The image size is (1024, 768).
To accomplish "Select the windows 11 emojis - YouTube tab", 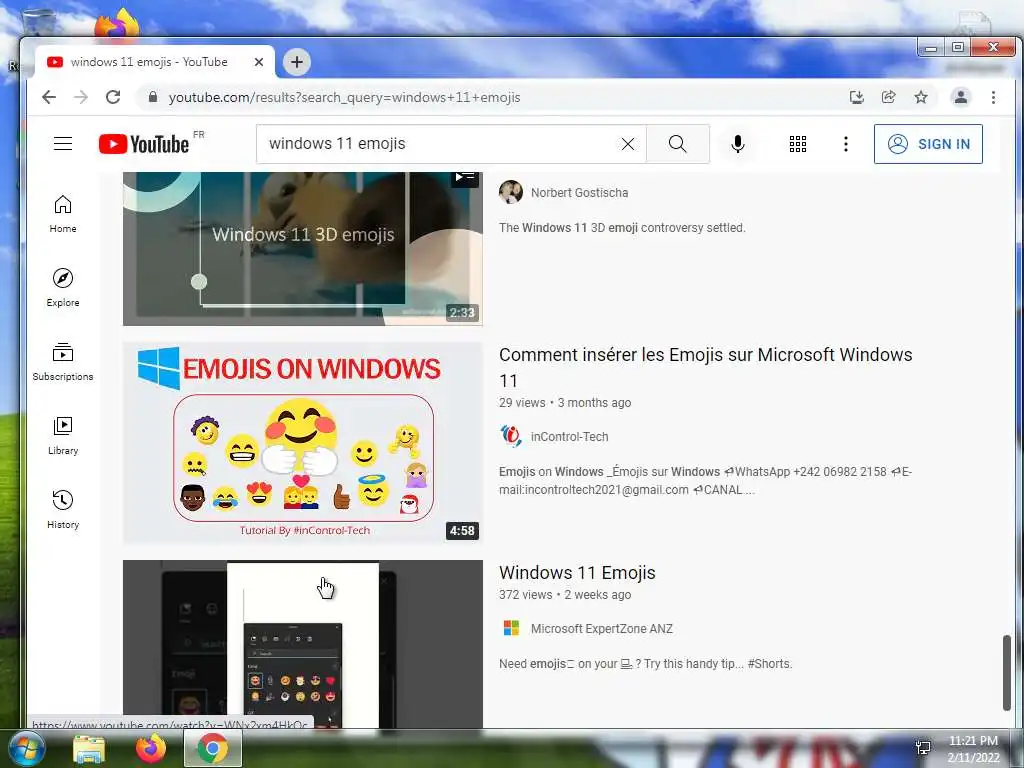I will click(154, 62).
